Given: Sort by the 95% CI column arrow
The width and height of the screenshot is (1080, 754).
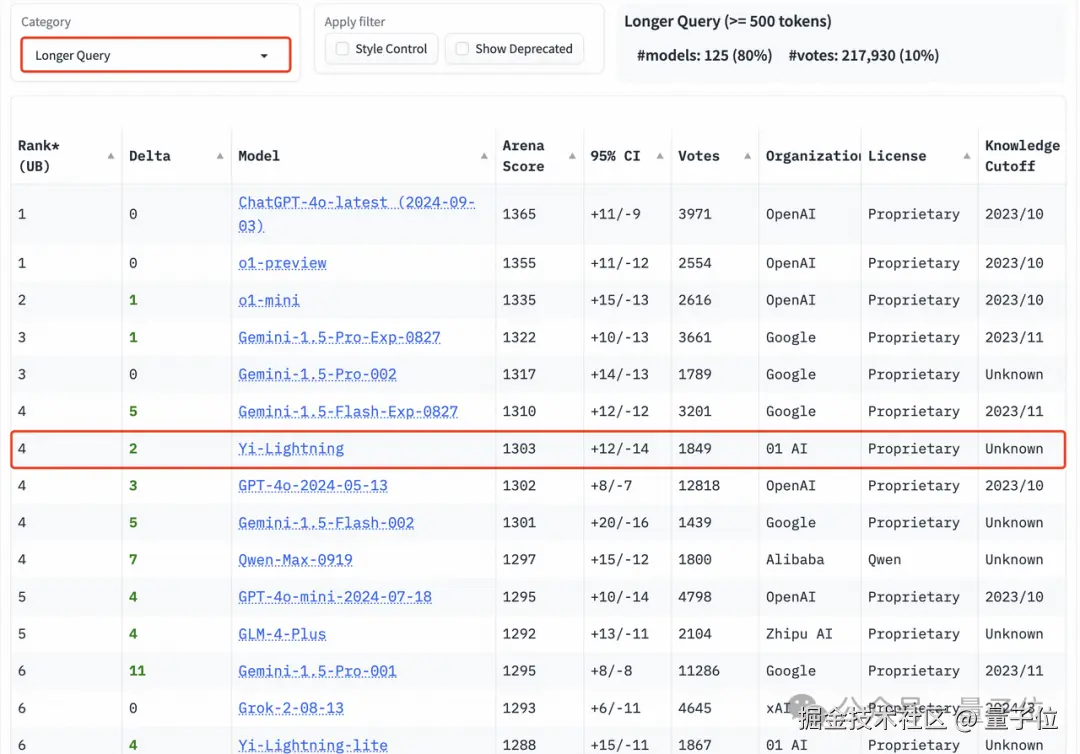Looking at the screenshot, I should tap(660, 156).
